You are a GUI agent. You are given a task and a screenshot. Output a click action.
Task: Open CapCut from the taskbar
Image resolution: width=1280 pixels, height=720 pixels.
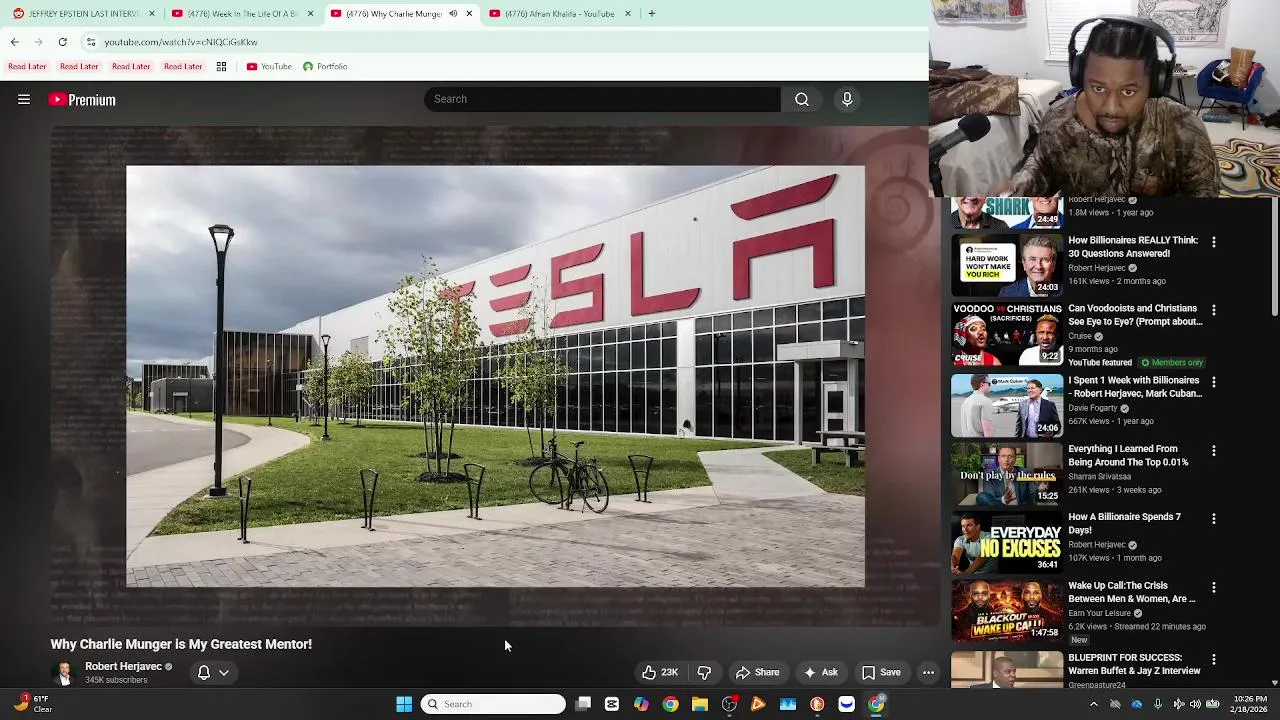[x=612, y=704]
